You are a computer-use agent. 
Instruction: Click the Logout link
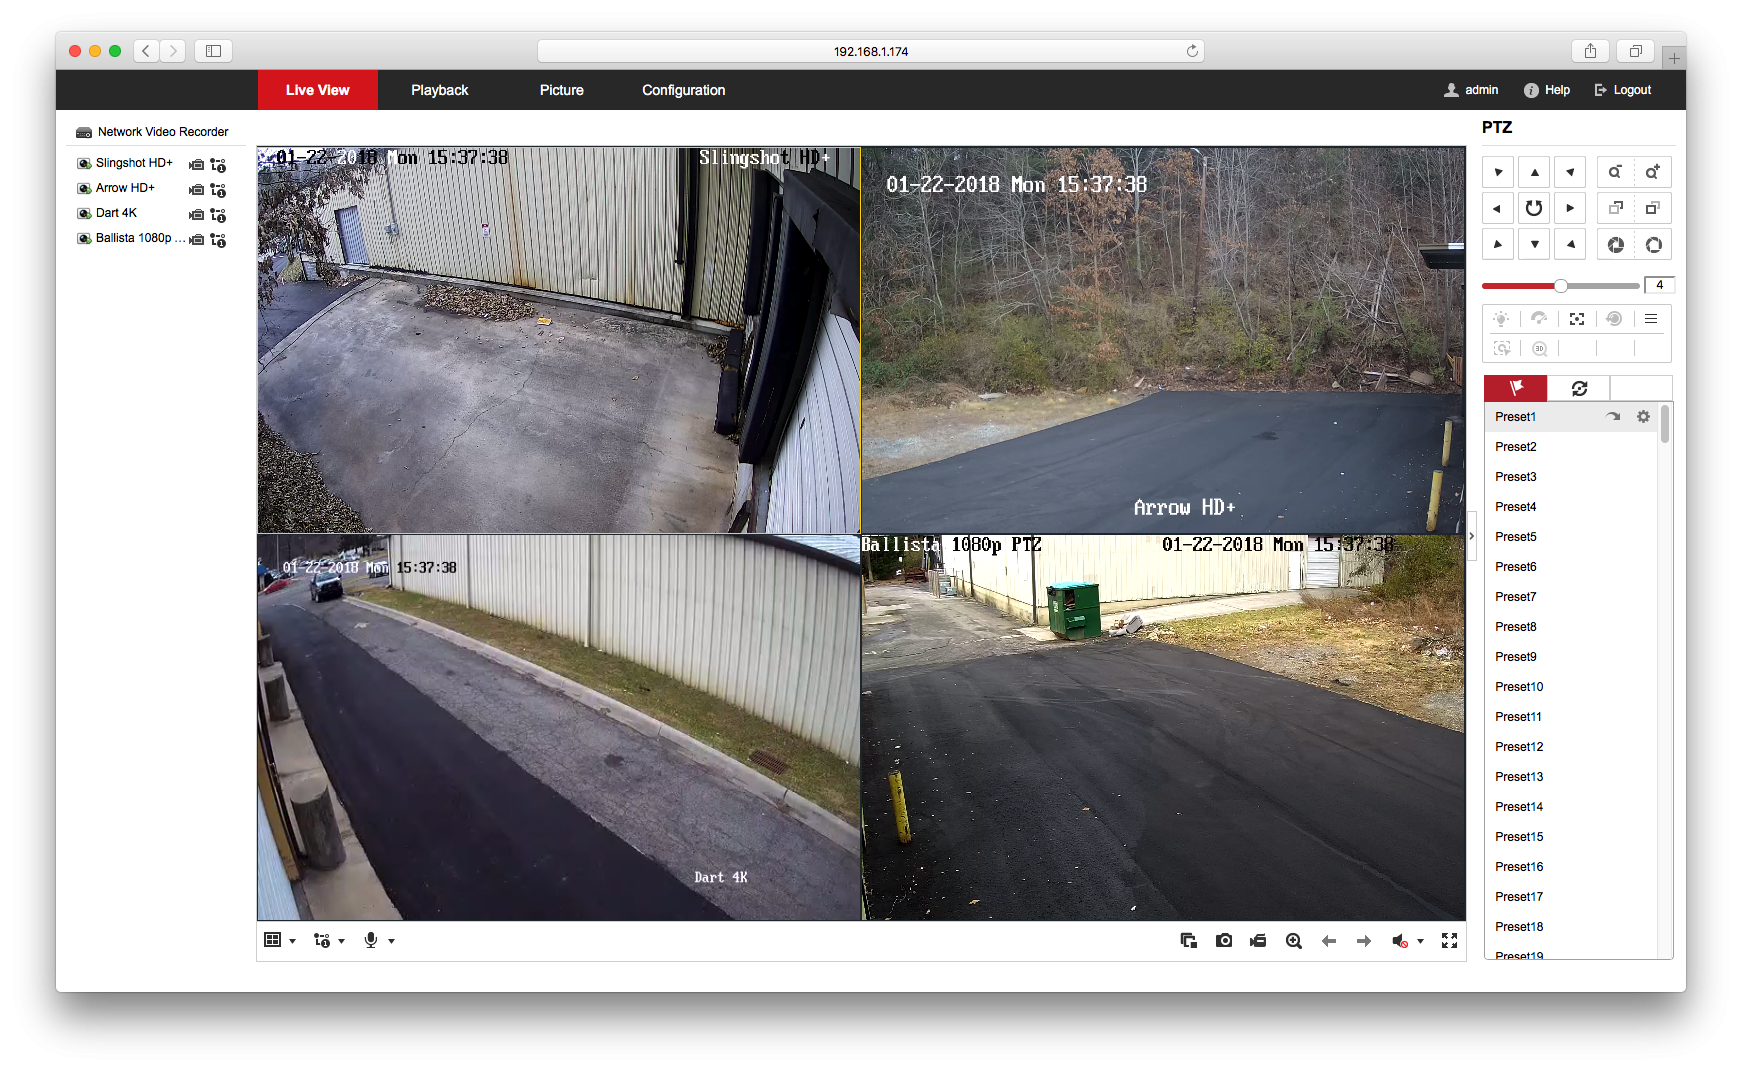(1622, 90)
